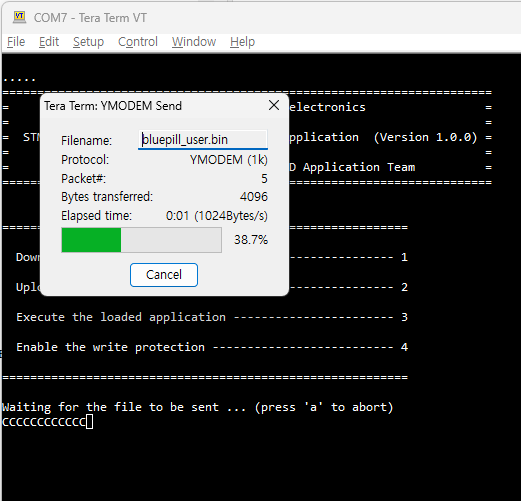This screenshot has width=521, height=501.
Task: Click the Packet# value 5
Action: (x=264, y=179)
